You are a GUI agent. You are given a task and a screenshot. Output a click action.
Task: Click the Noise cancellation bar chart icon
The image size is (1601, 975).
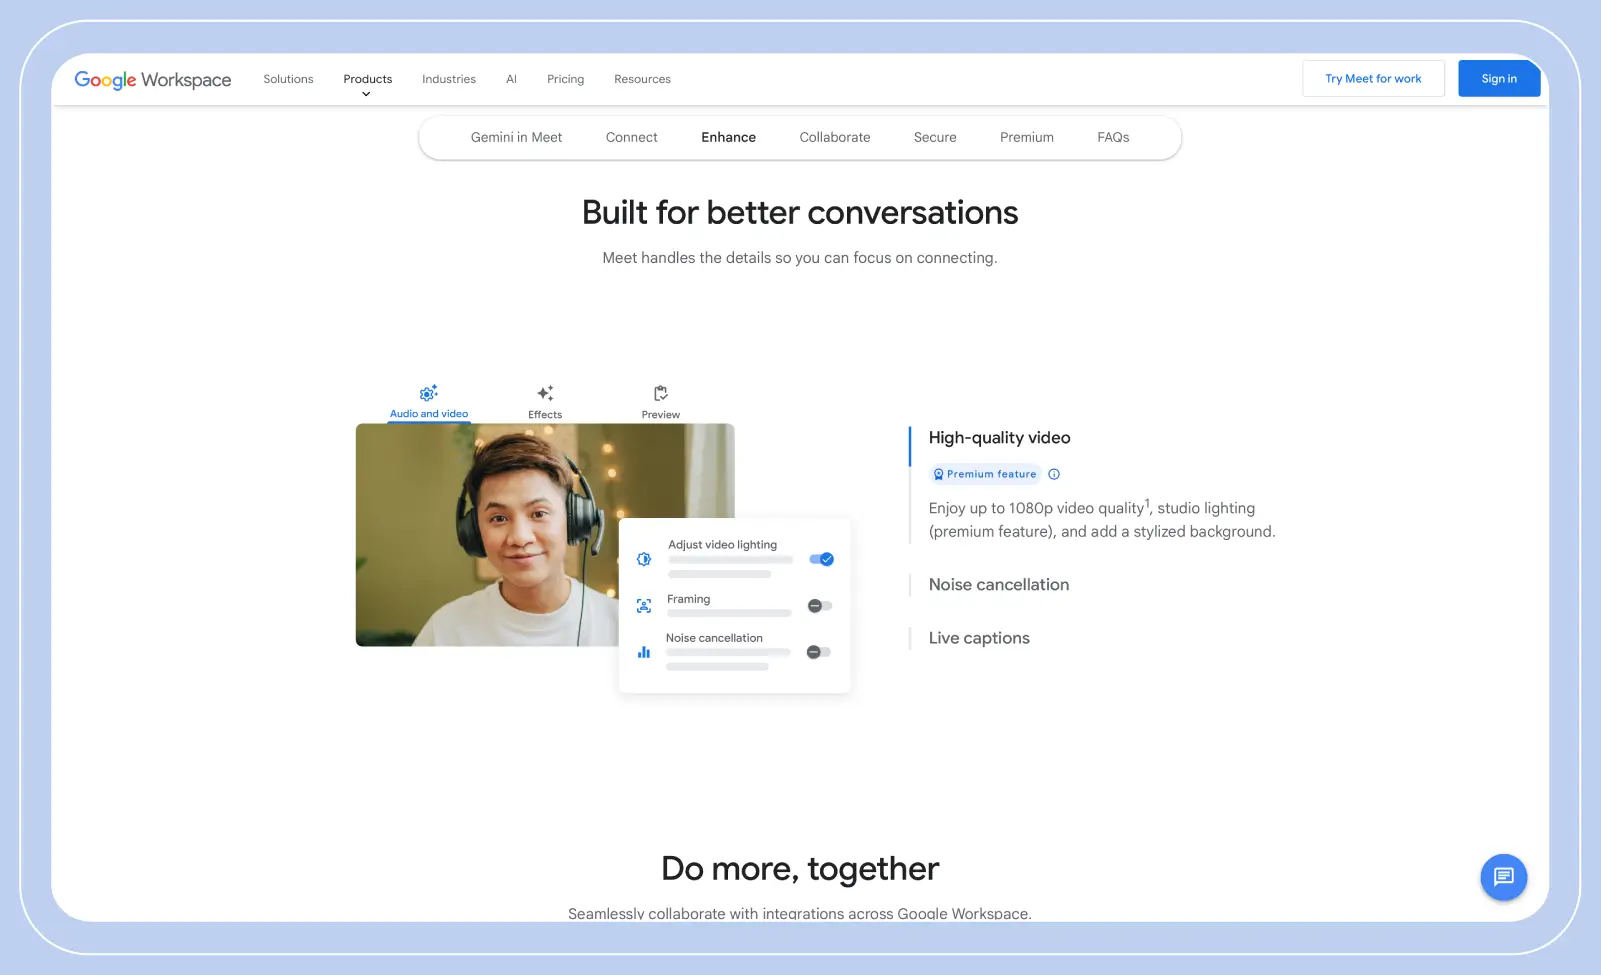point(644,651)
